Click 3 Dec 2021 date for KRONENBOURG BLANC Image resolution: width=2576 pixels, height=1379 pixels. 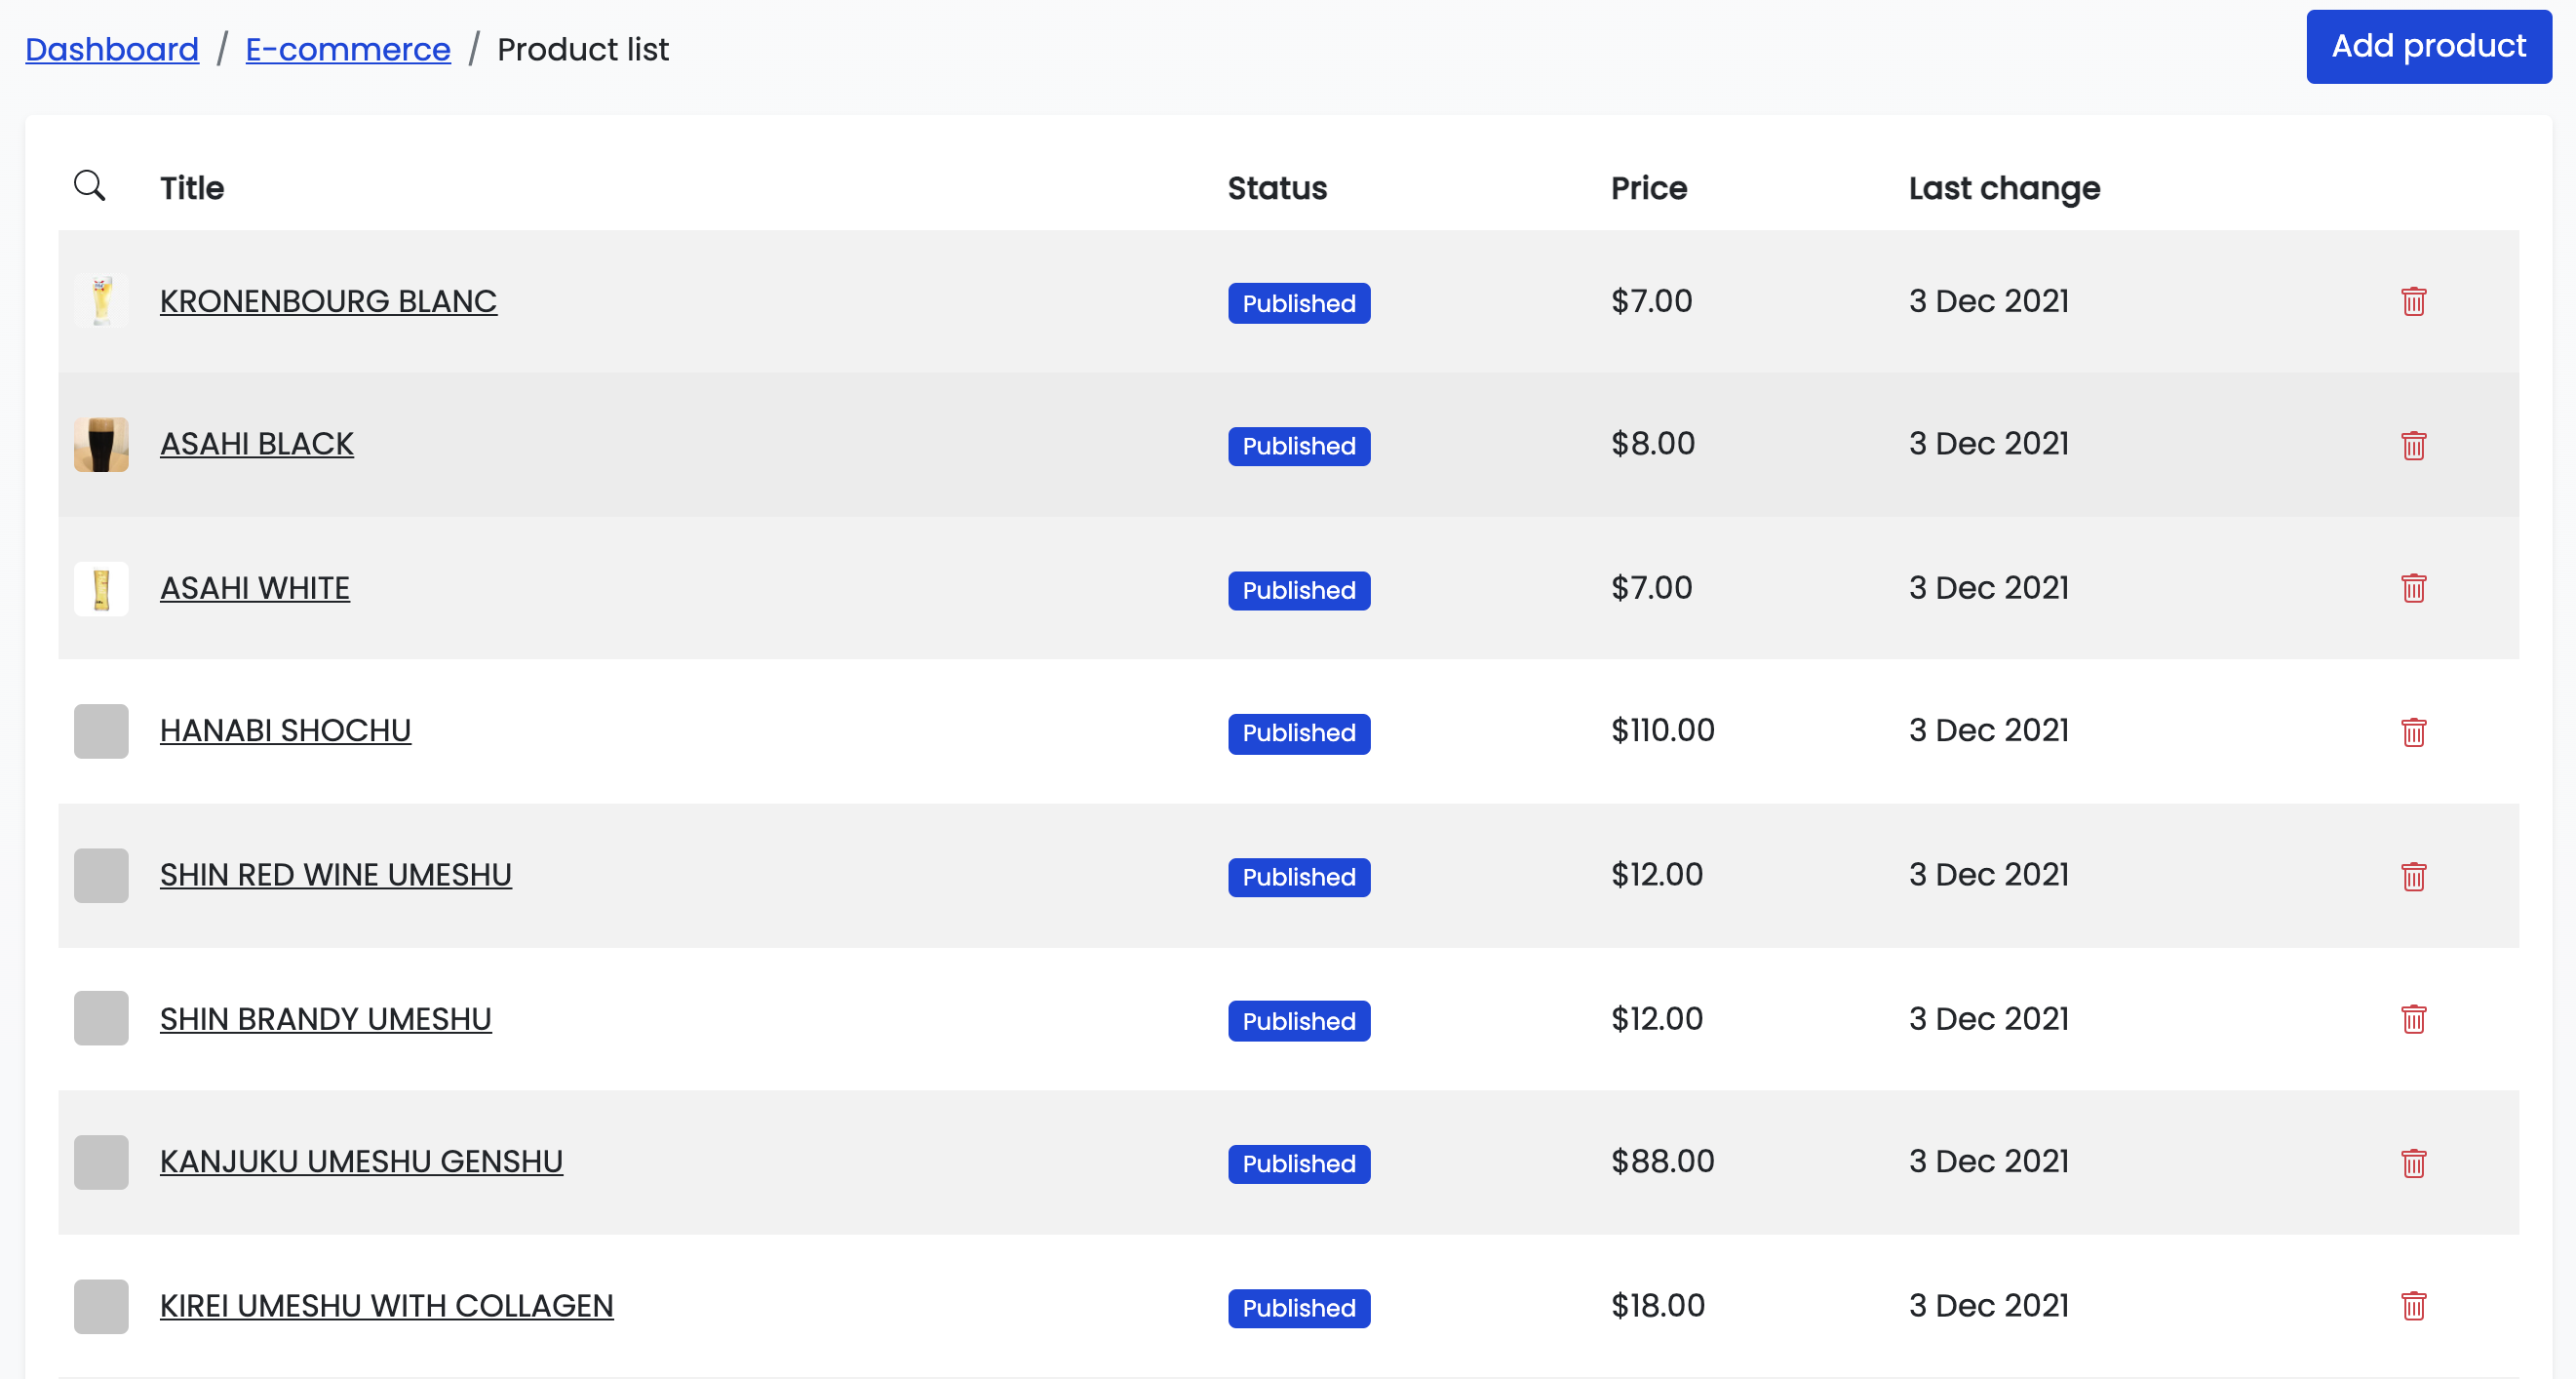1988,301
